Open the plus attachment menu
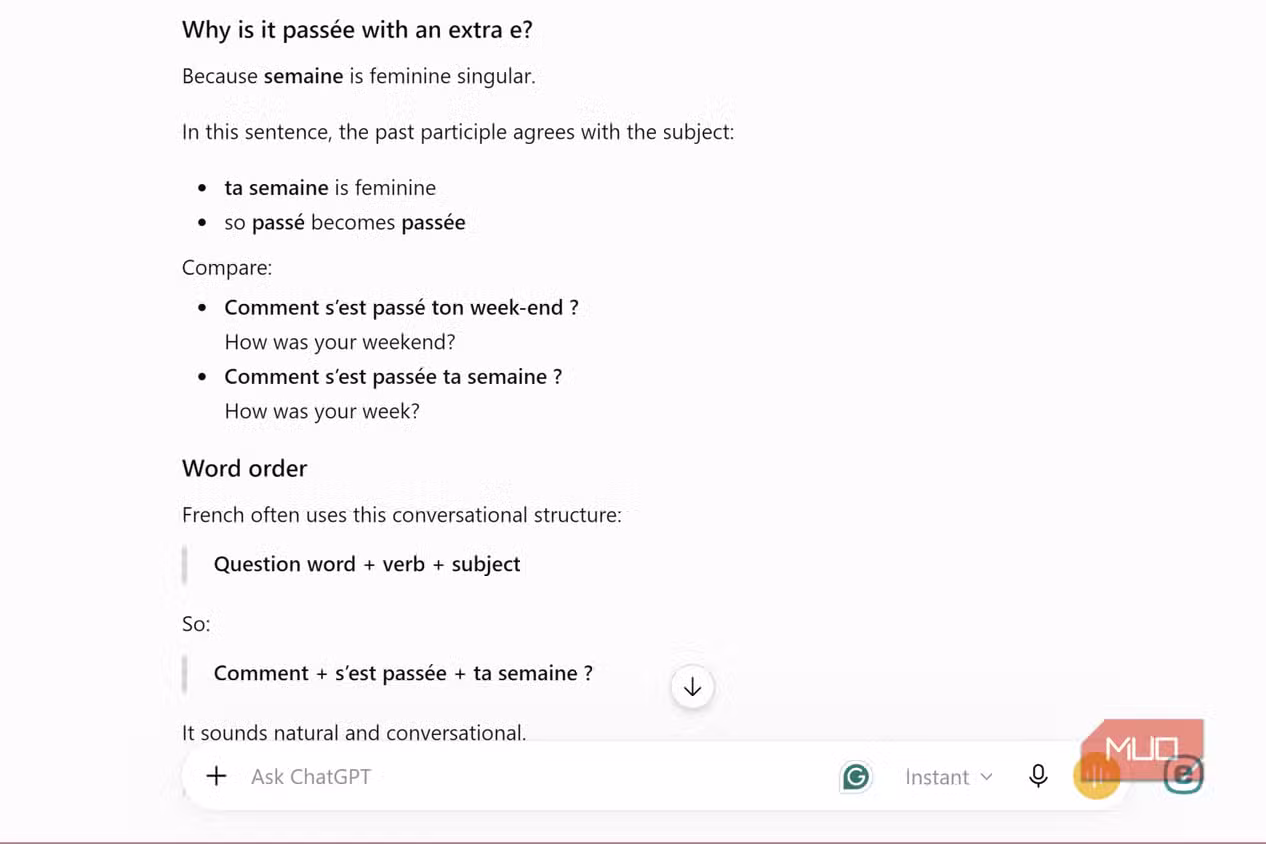1266x844 pixels. tap(216, 776)
